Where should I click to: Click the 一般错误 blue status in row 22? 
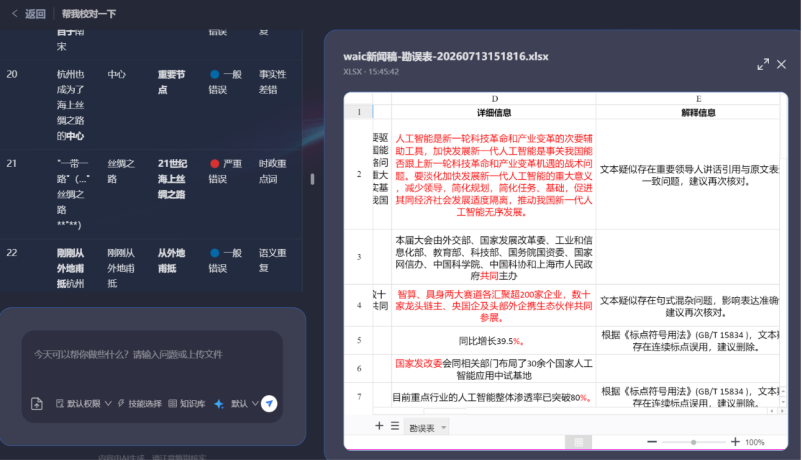pyautogui.click(x=225, y=260)
